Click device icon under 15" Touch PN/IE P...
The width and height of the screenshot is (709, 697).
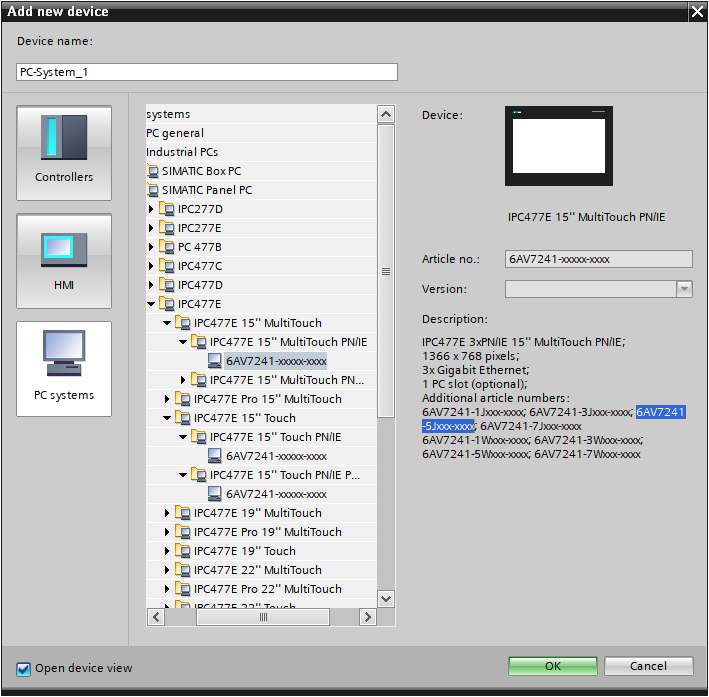pyautogui.click(x=214, y=494)
